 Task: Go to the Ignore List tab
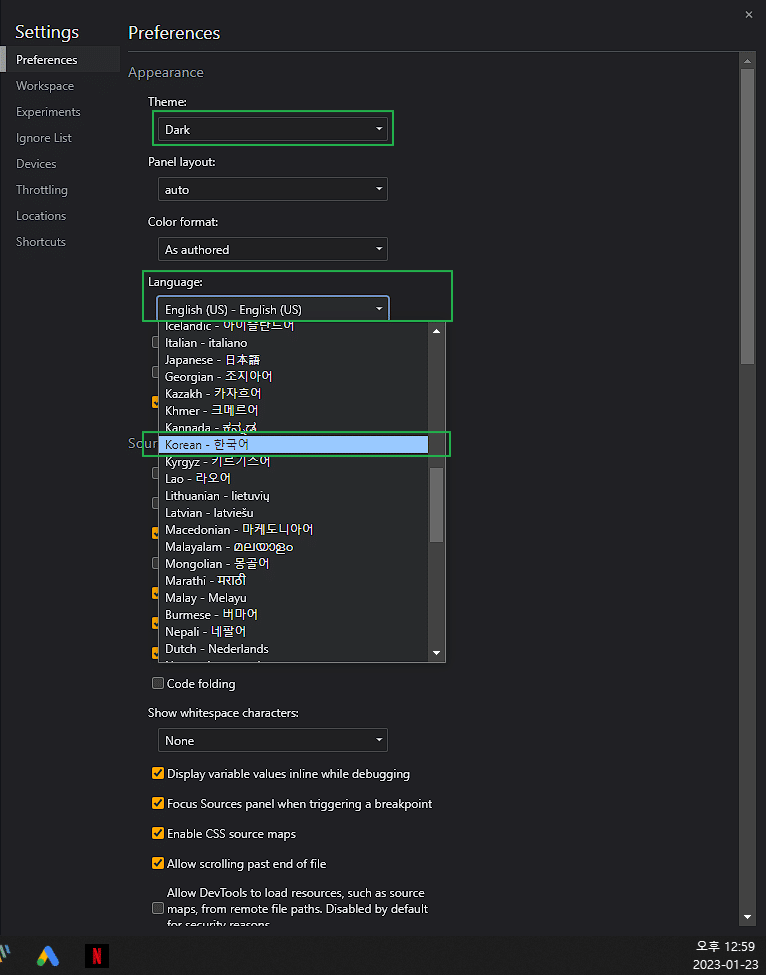[x=60, y=138]
